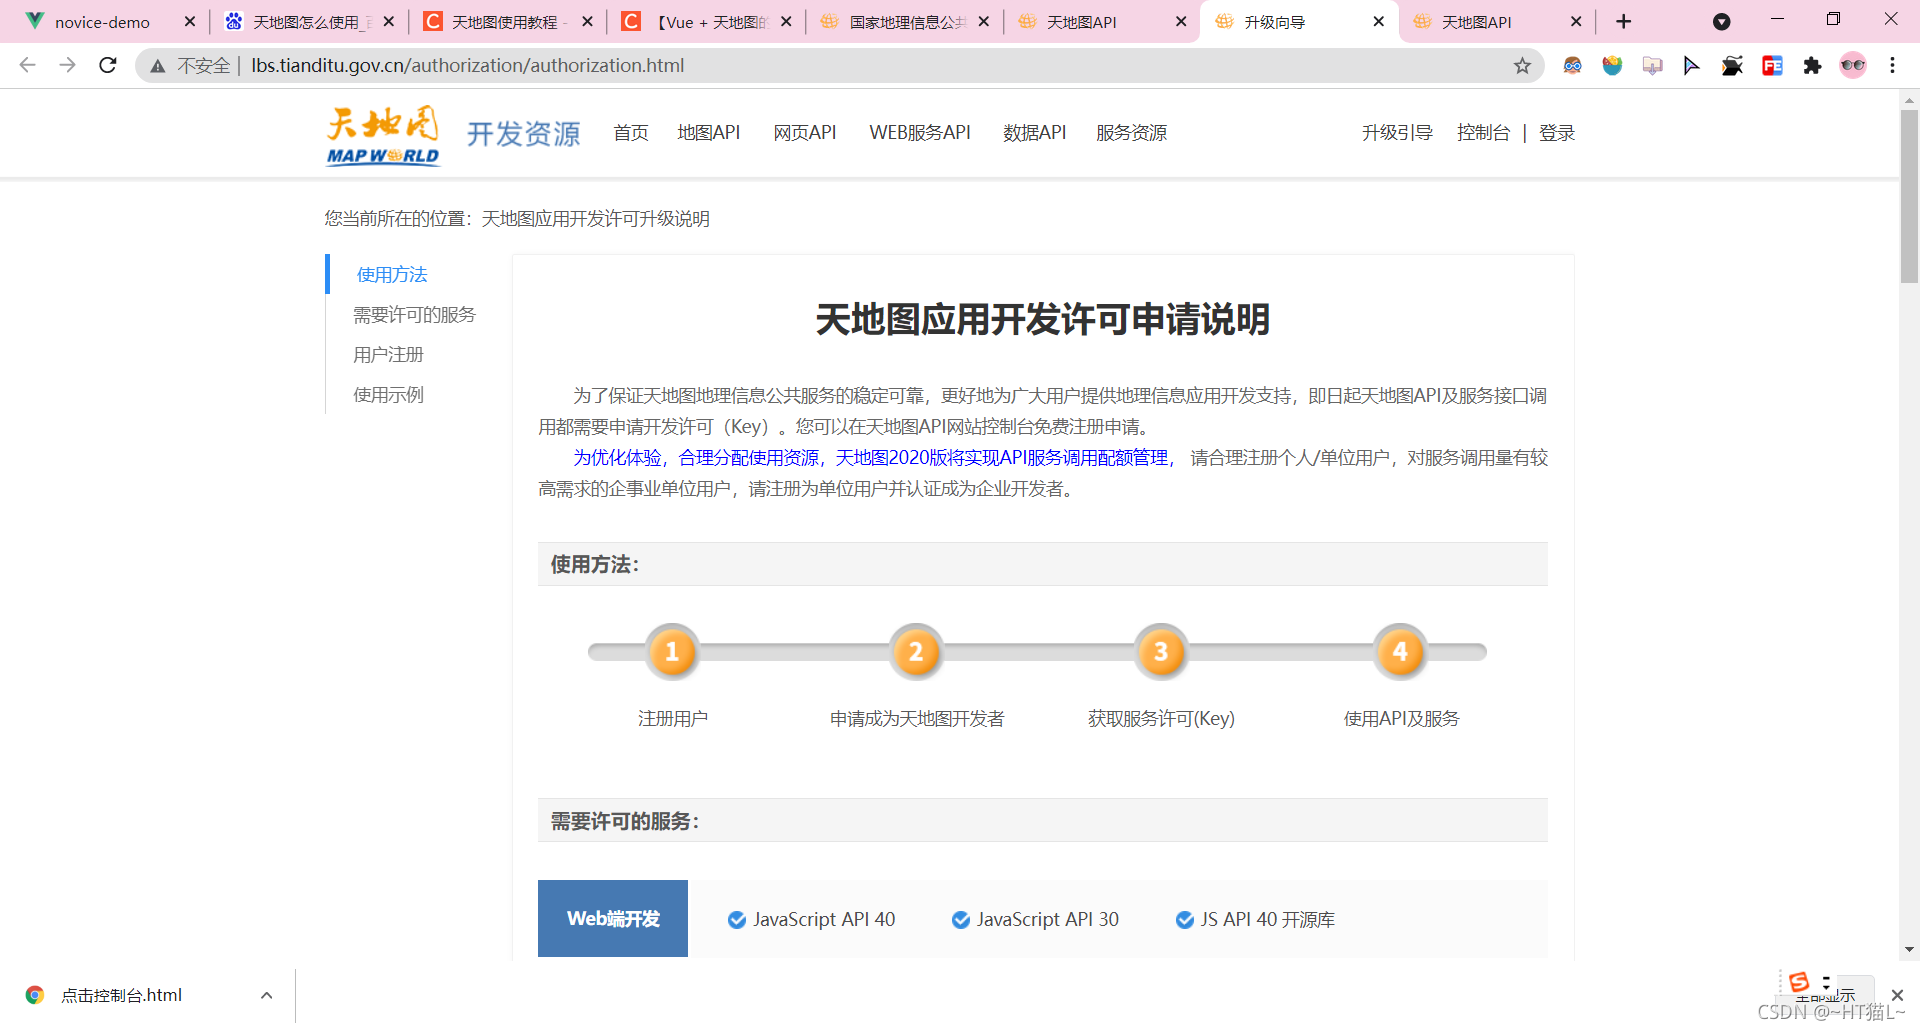Open the Chrome three-dot menu
This screenshot has width=1920, height=1030.
click(x=1892, y=66)
